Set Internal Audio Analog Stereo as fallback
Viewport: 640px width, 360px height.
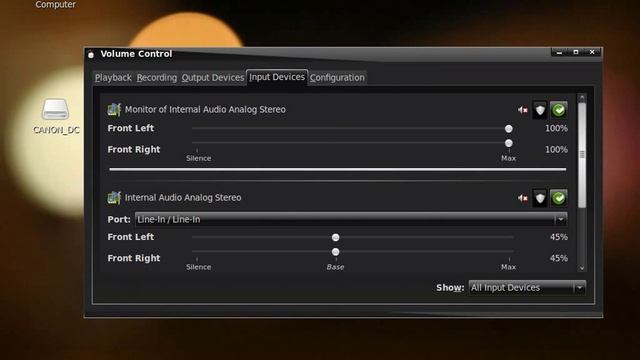tap(559, 198)
